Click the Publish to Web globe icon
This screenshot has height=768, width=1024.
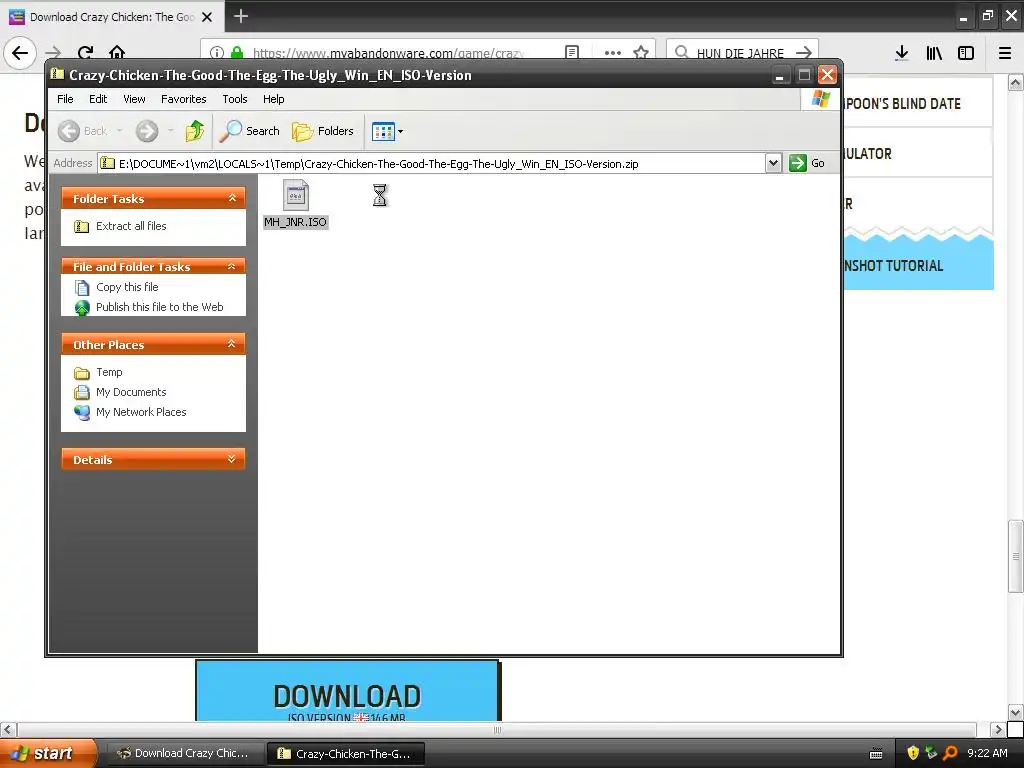click(x=82, y=308)
